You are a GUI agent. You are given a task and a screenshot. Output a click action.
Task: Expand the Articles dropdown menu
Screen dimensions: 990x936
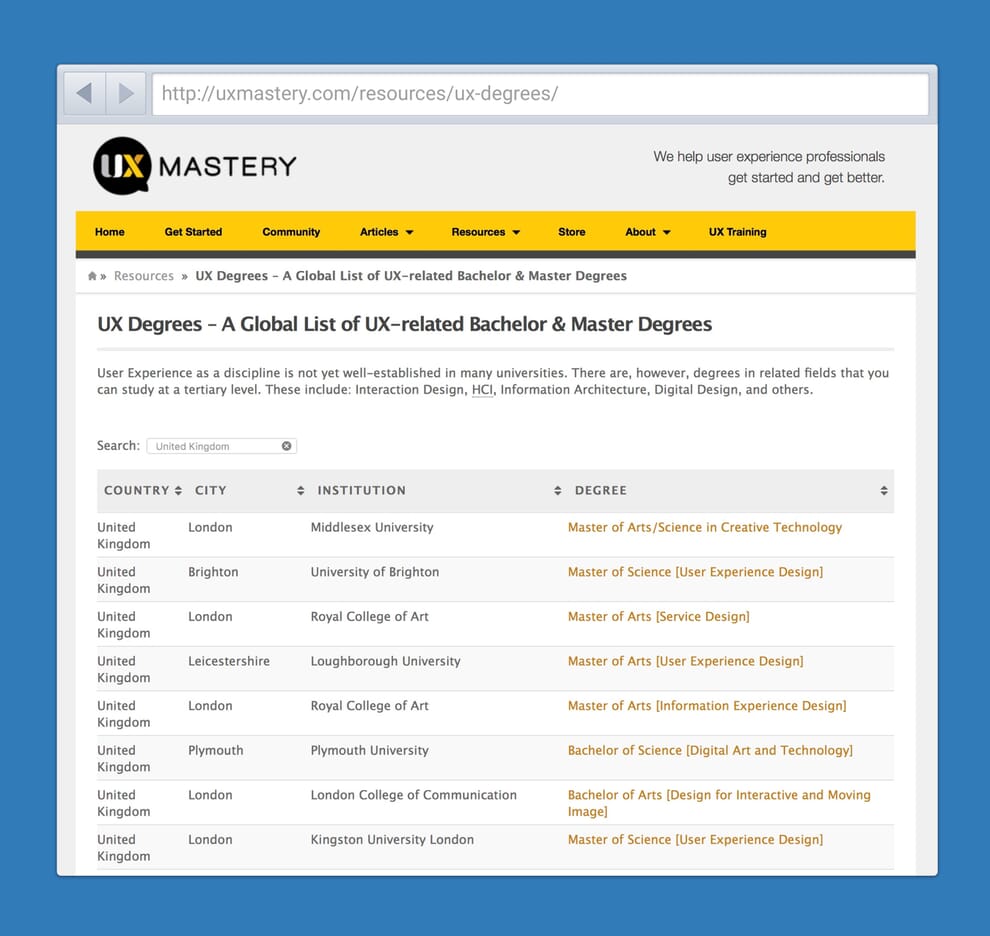click(386, 232)
